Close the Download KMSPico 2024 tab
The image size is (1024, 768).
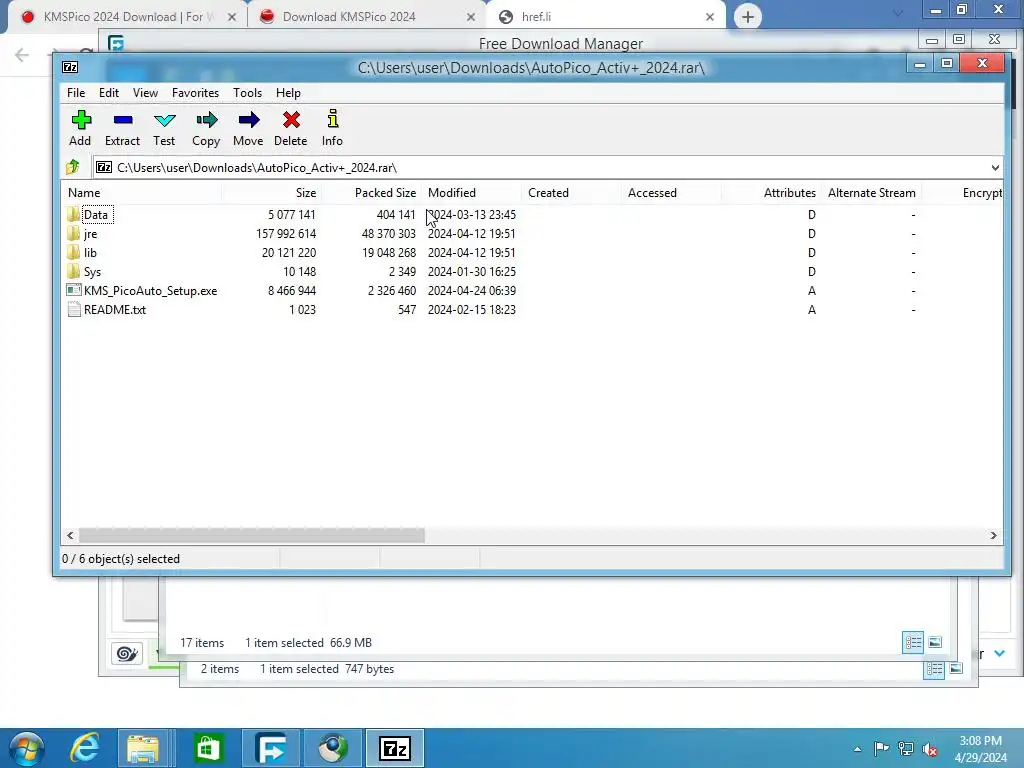(x=471, y=17)
